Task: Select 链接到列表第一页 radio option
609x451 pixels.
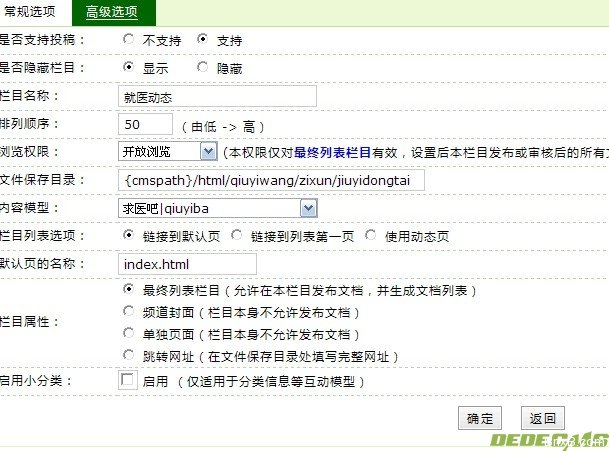Action: [236, 236]
